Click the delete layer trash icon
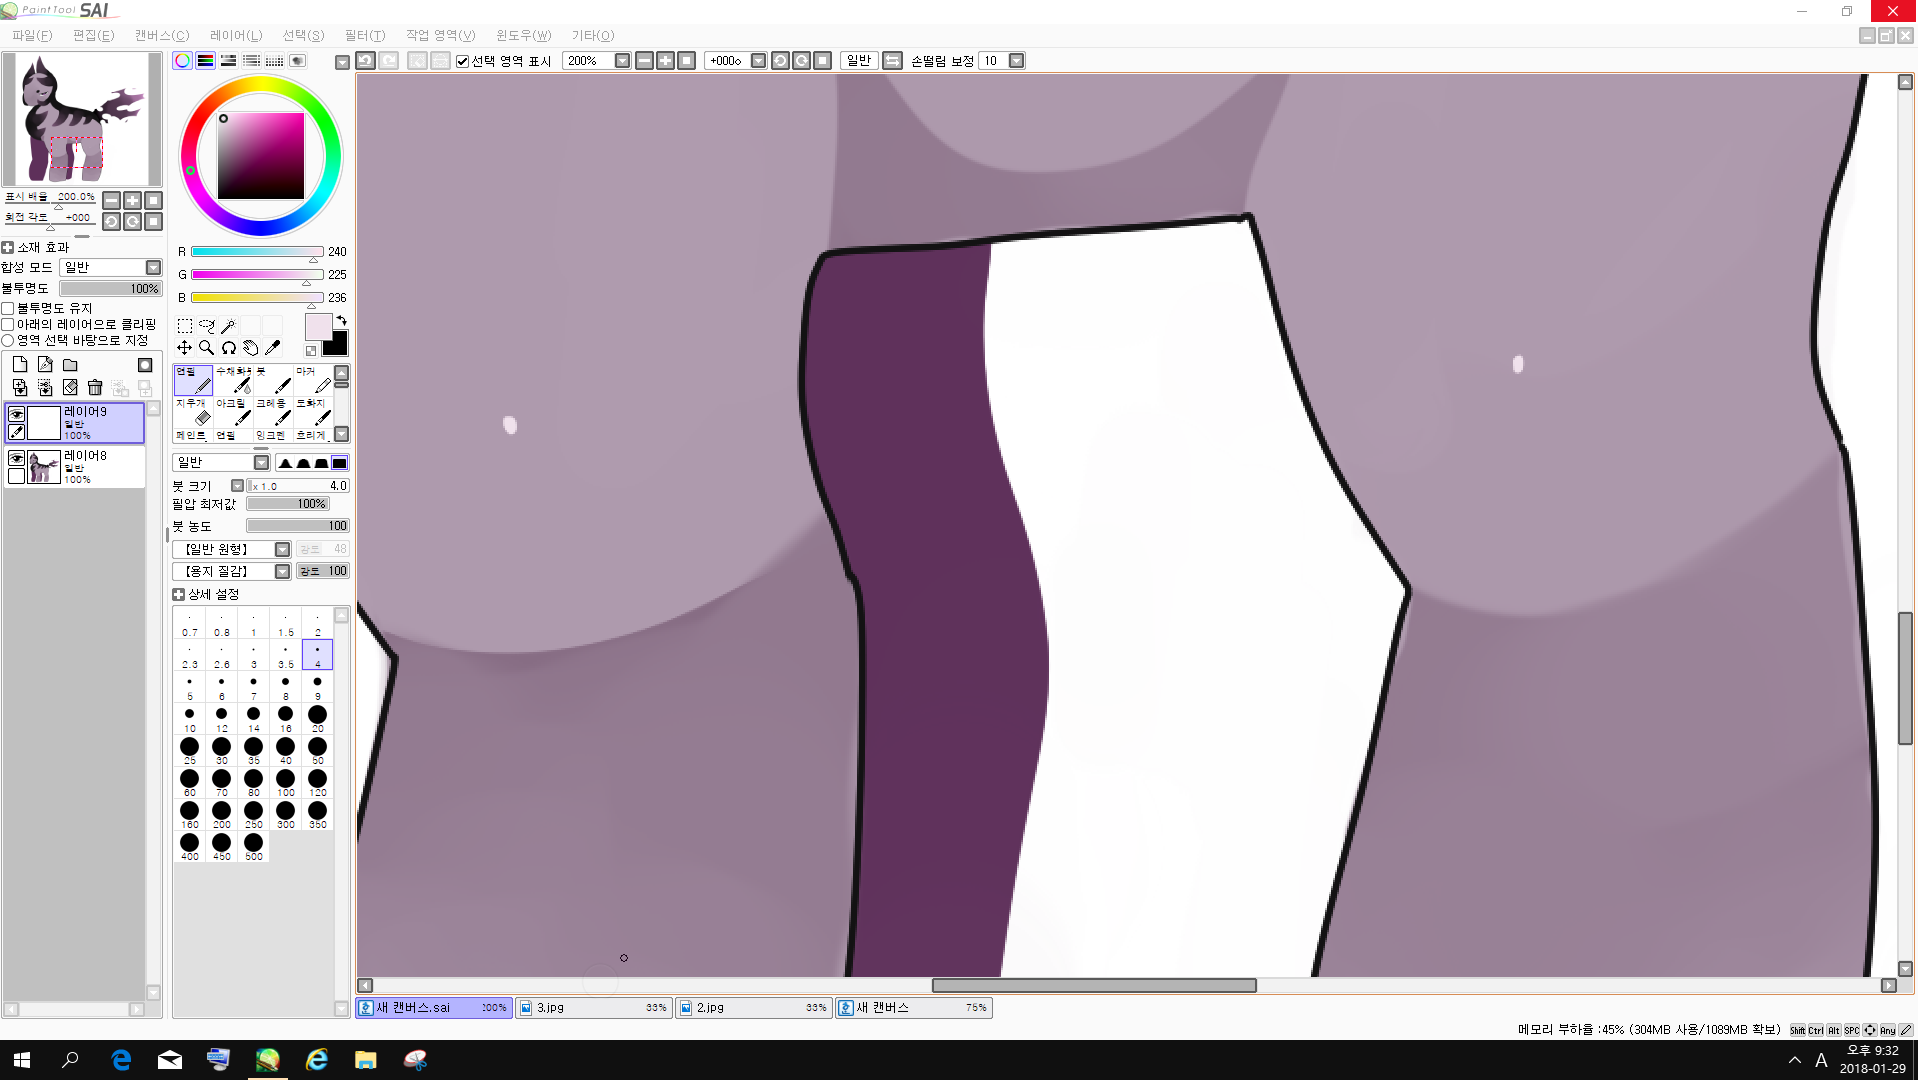The width and height of the screenshot is (1918, 1080). pyautogui.click(x=95, y=388)
